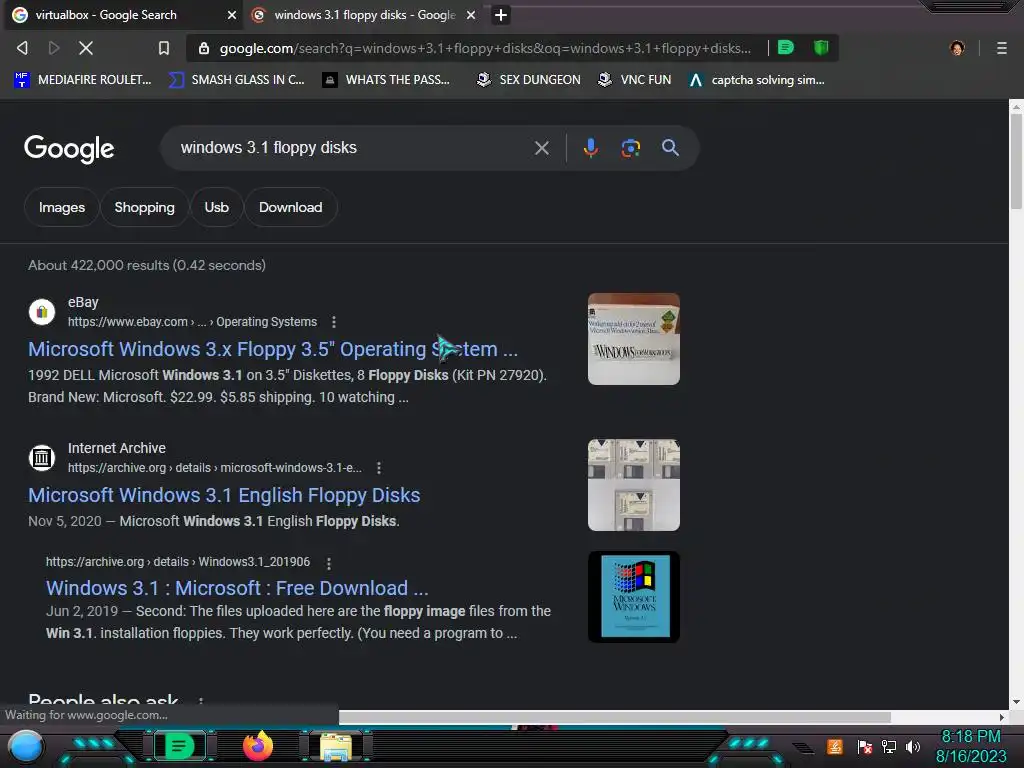Open Microsoft Windows 3.x Floppy 3.5" result
The height and width of the screenshot is (768, 1024).
tap(273, 349)
